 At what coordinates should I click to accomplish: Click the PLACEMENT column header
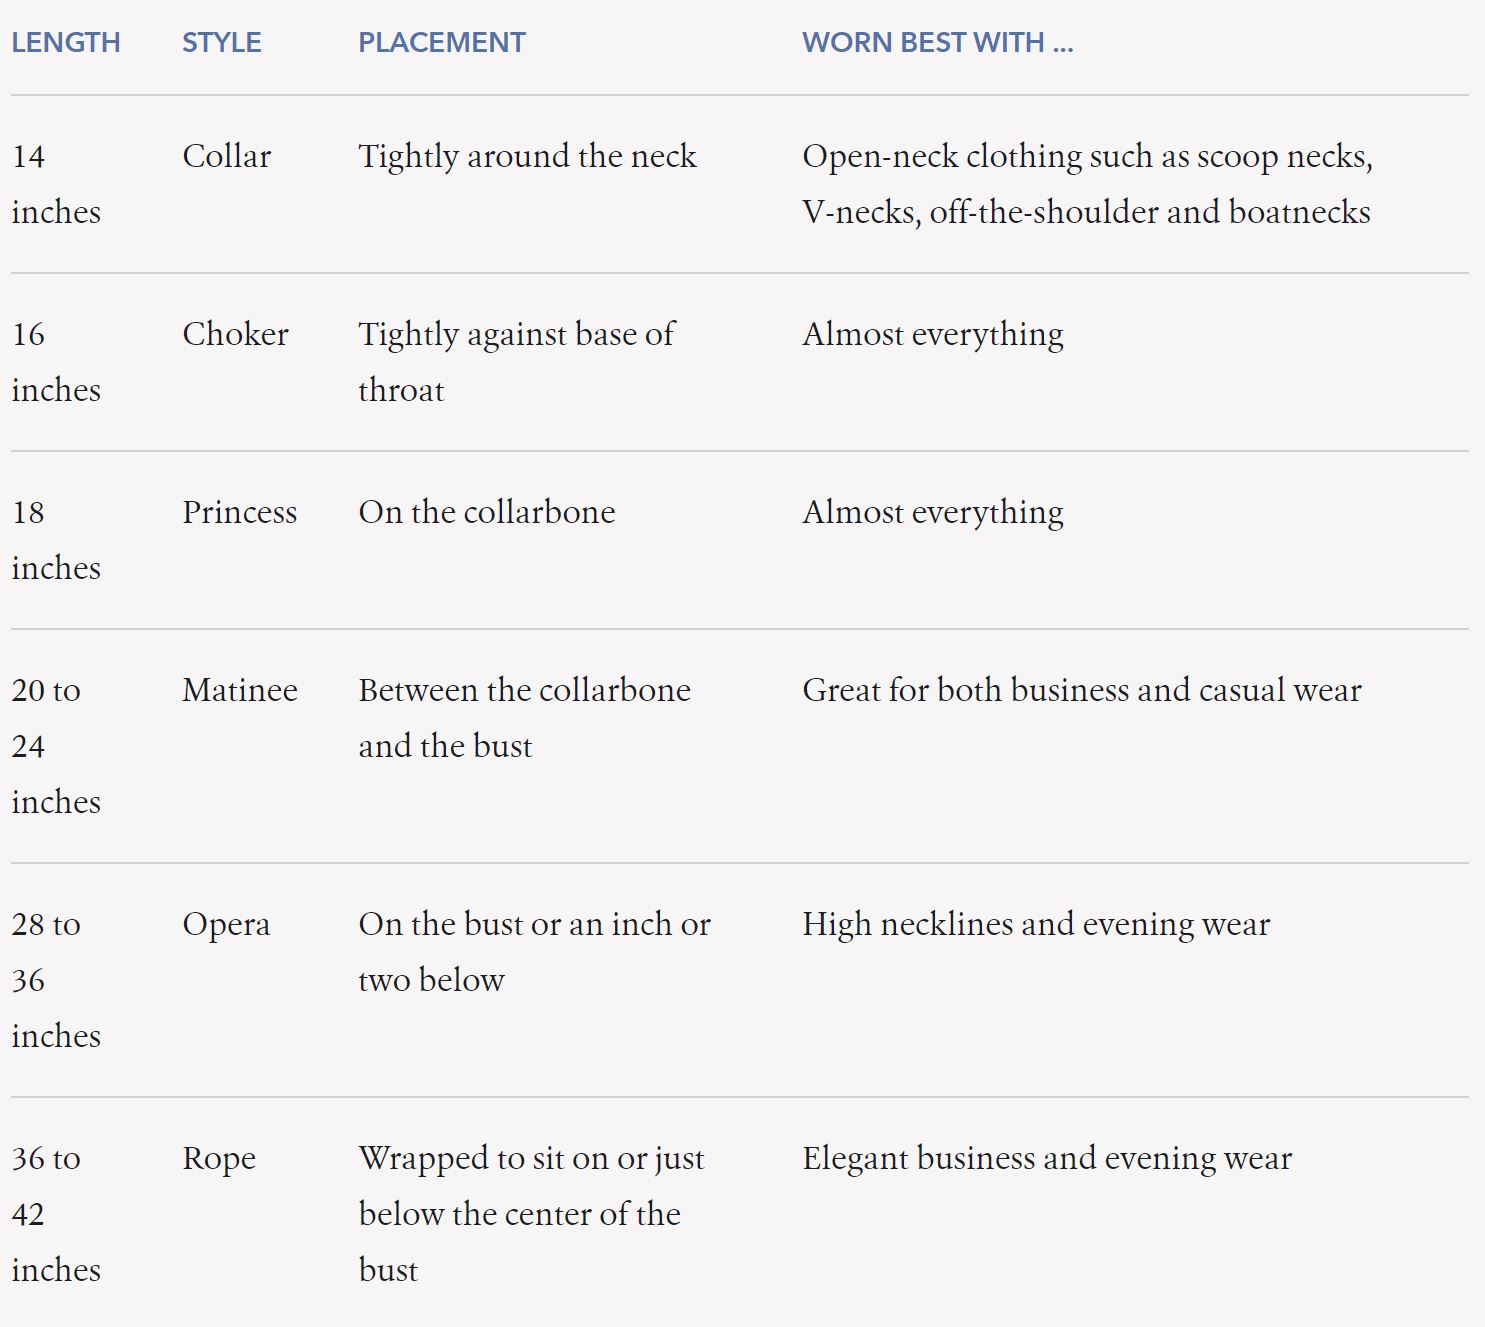[x=441, y=43]
